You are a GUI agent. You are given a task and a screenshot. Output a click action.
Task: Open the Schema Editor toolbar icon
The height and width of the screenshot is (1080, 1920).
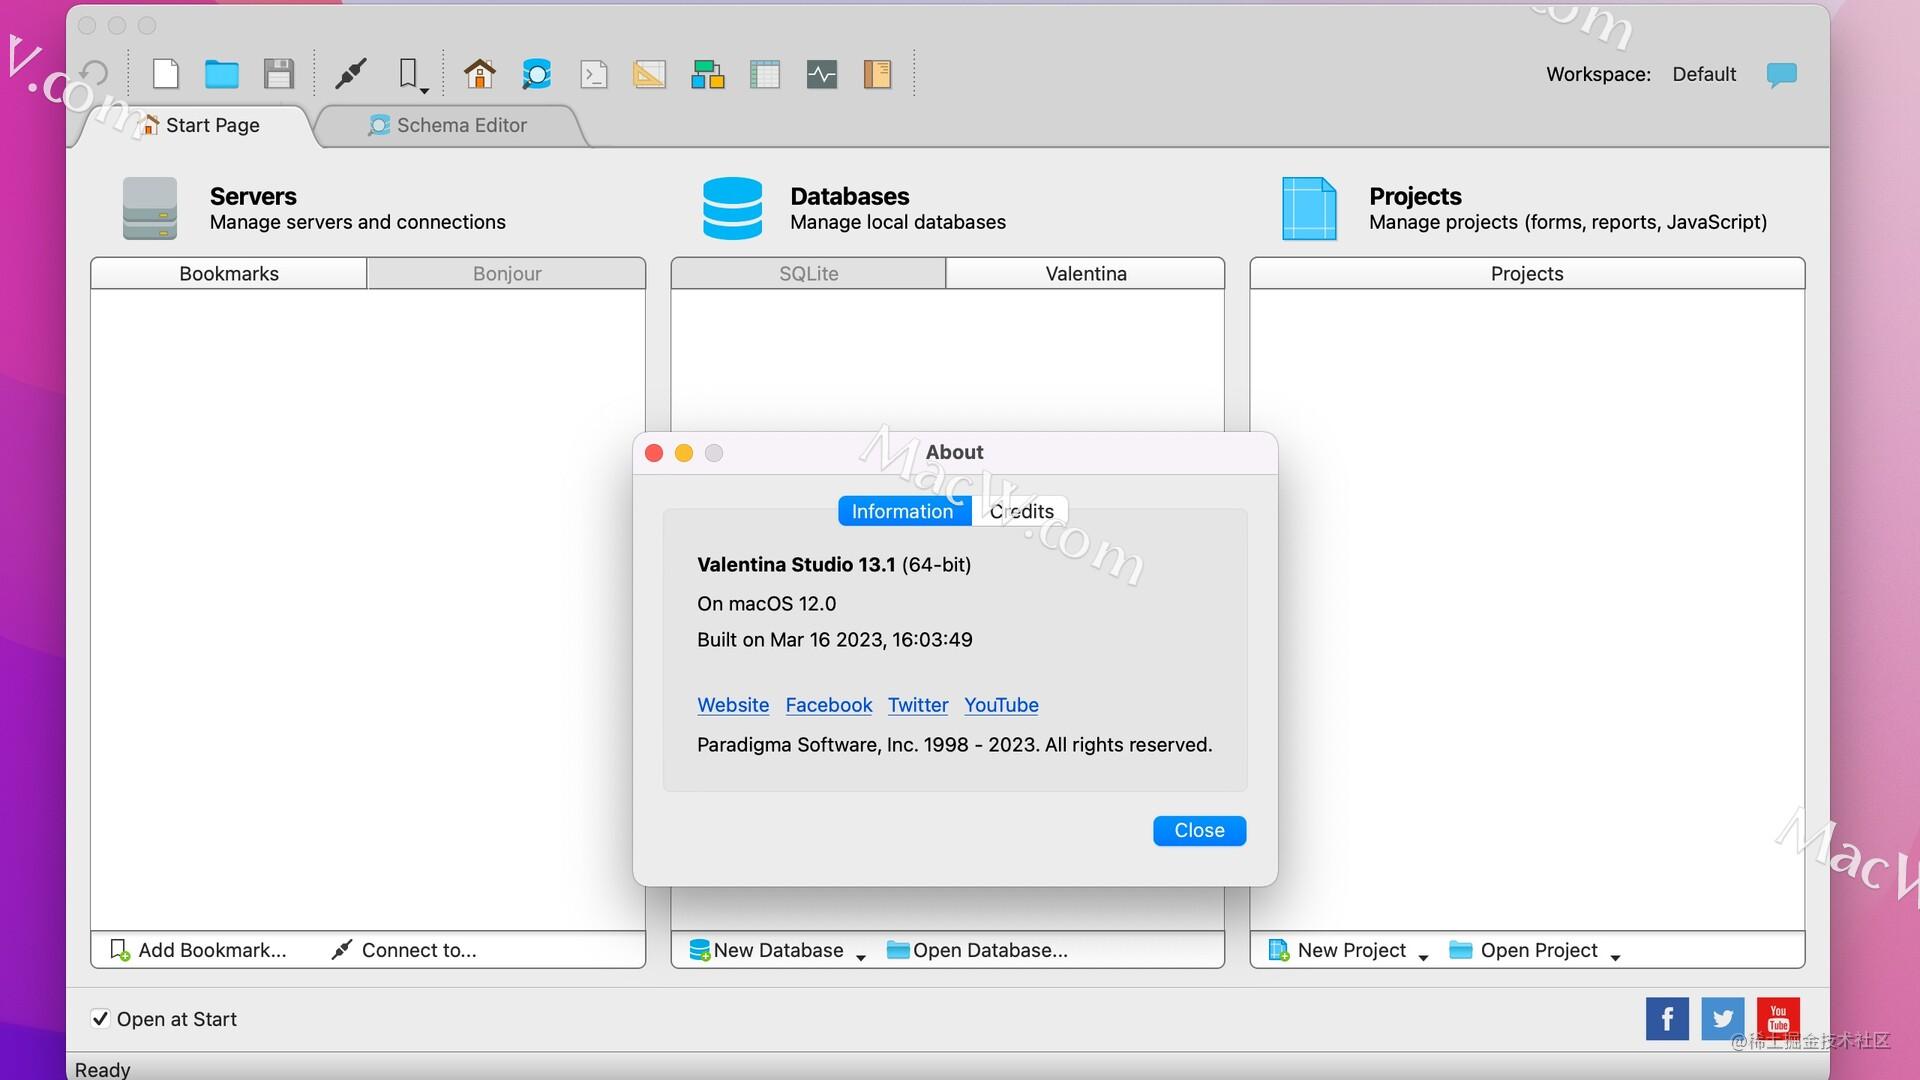[537, 74]
